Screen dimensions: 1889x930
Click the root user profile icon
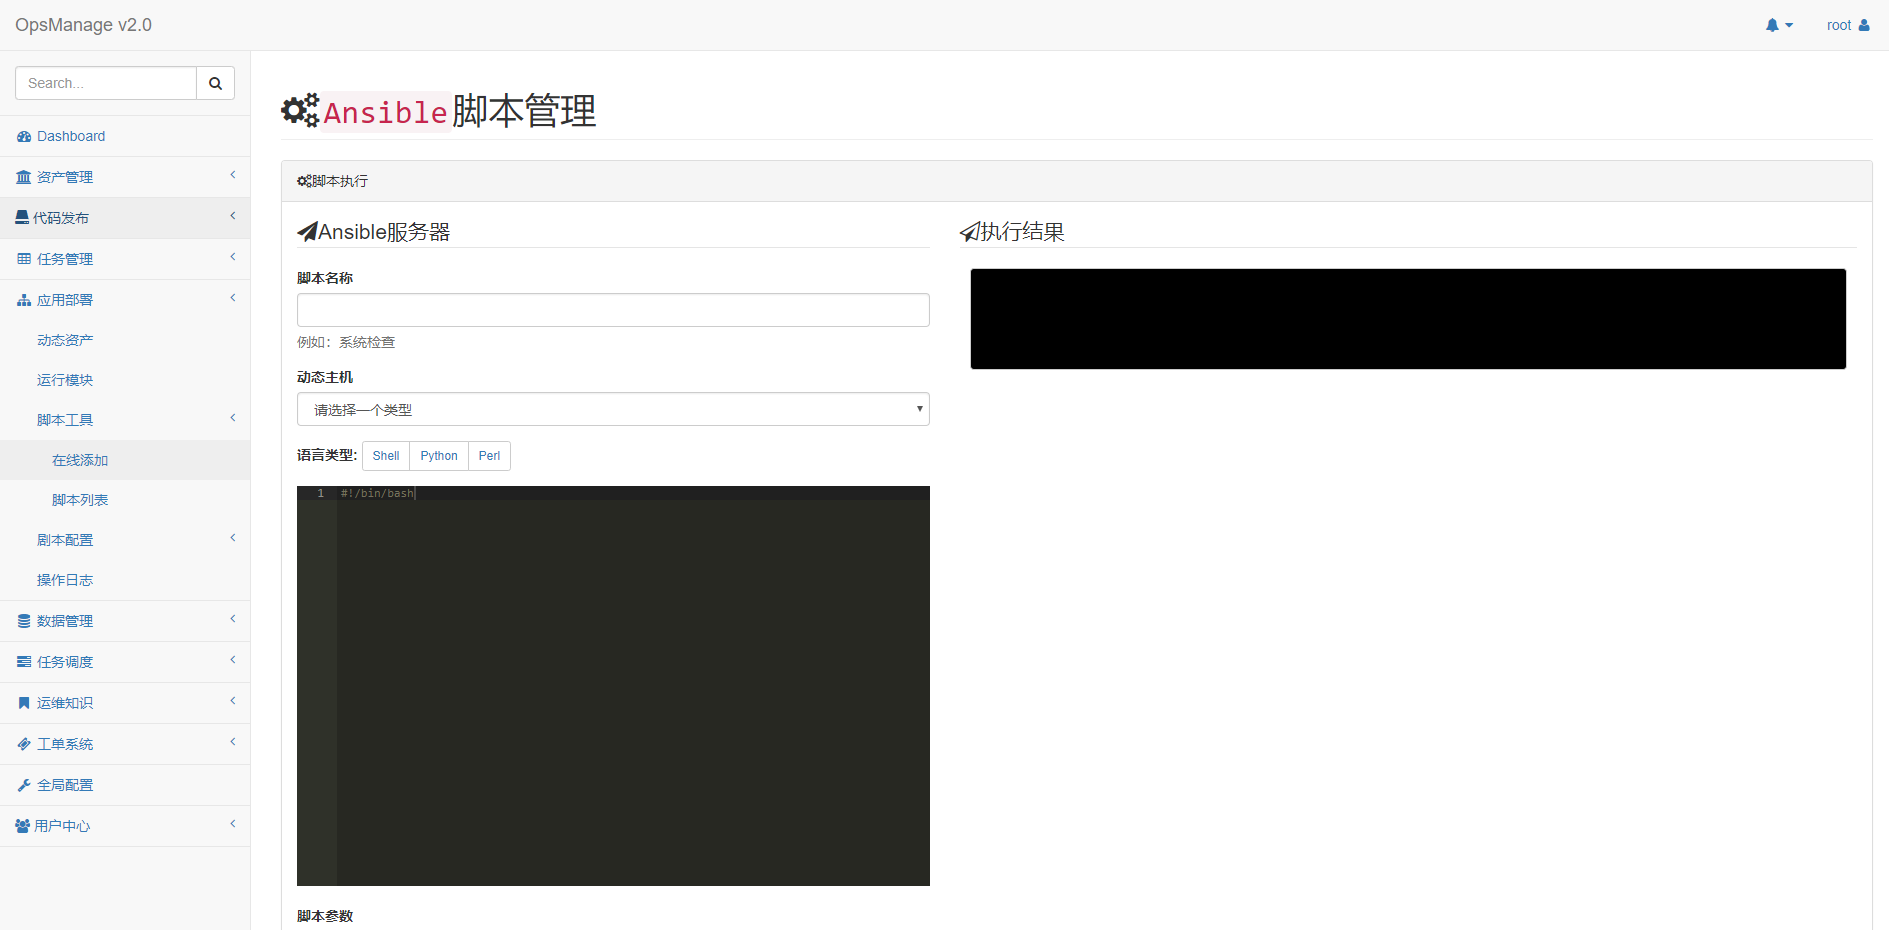pos(1866,24)
